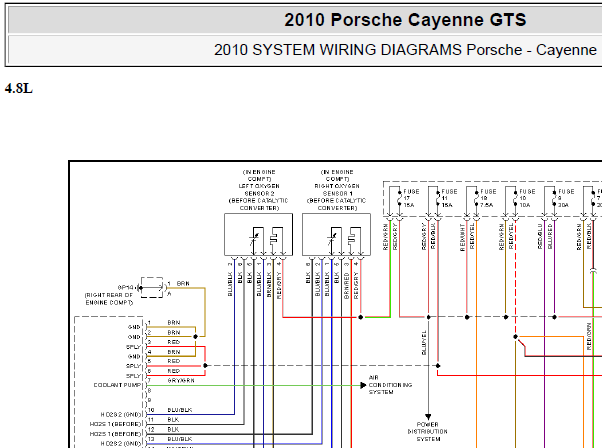Viewport: 602px width, 448px height.
Task: Click the 'BRN' label next to the SP1A connector
Action: 183,283
